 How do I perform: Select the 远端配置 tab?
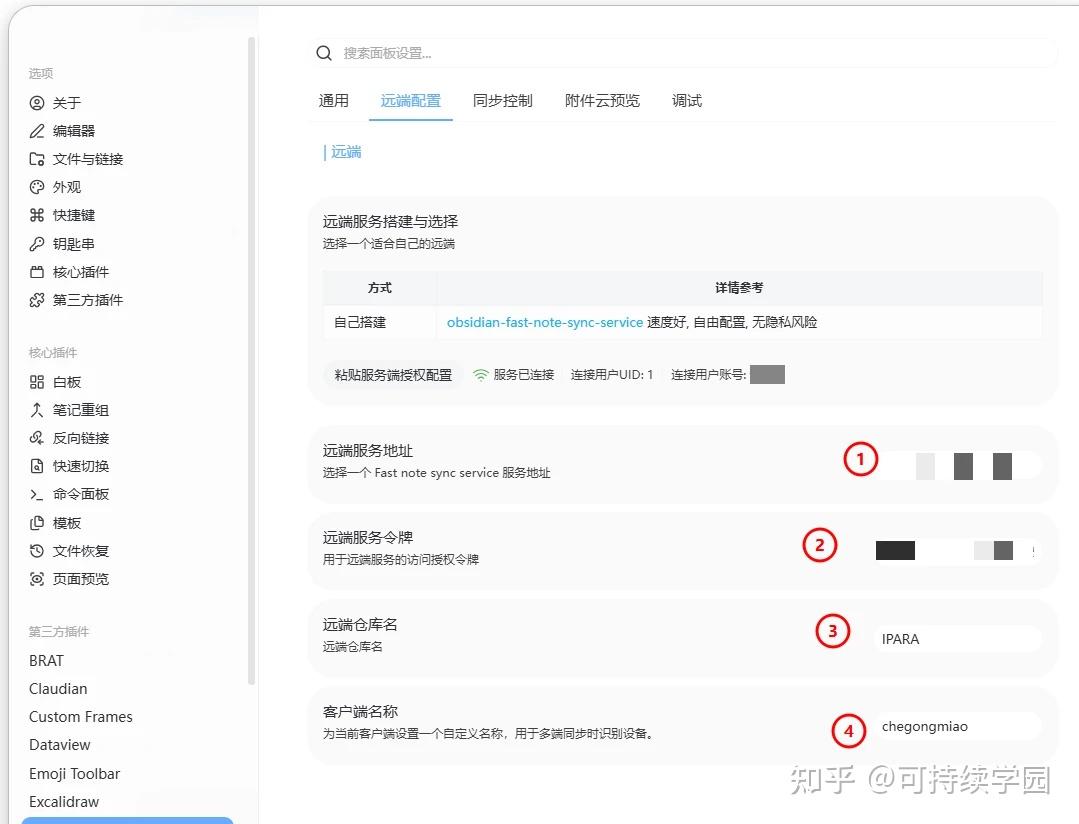click(x=411, y=101)
